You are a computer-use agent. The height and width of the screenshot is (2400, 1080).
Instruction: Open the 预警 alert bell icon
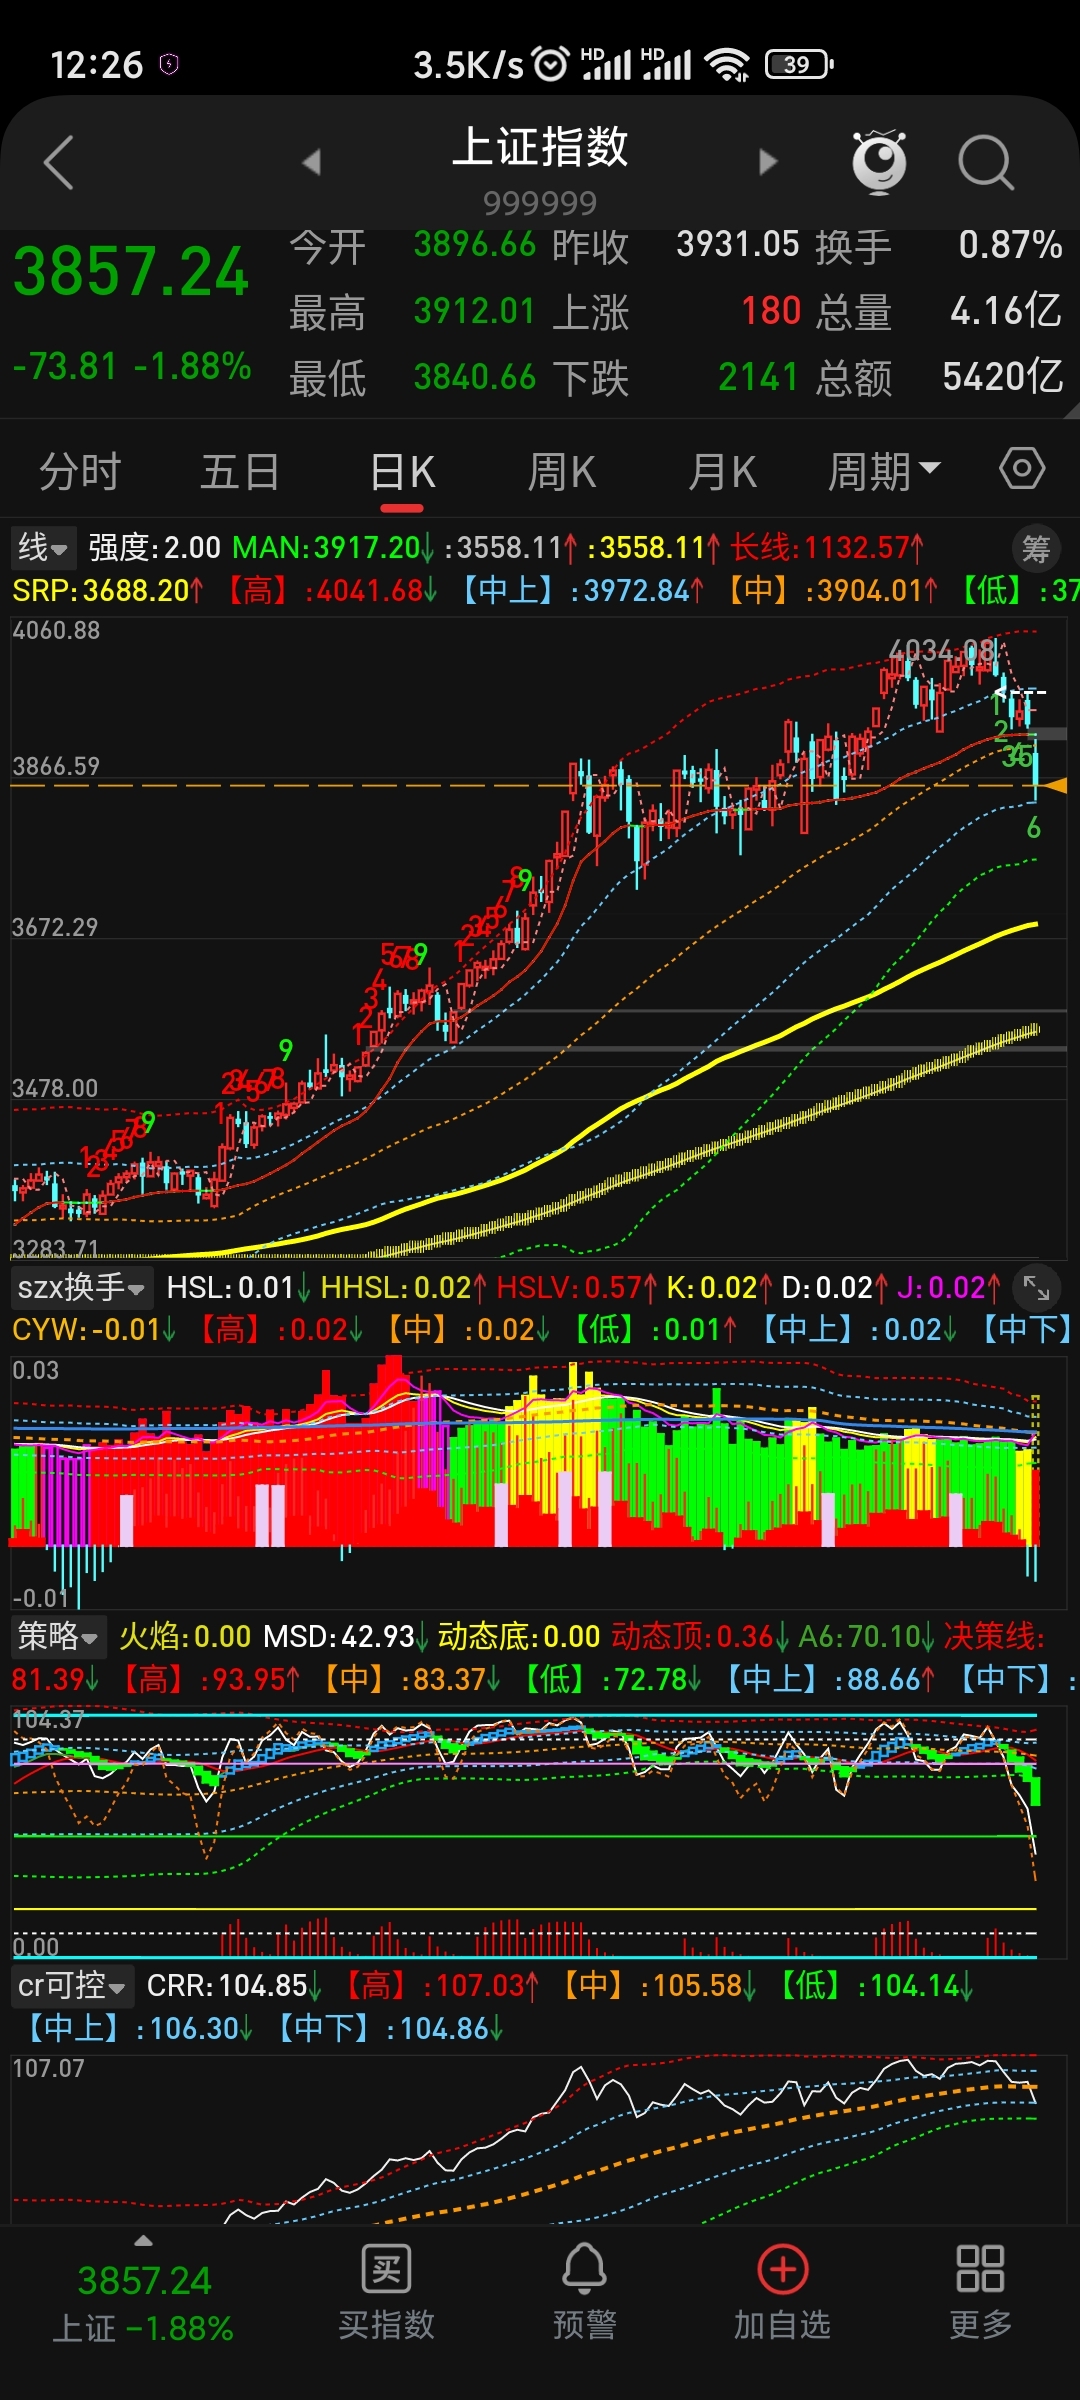coord(584,2268)
